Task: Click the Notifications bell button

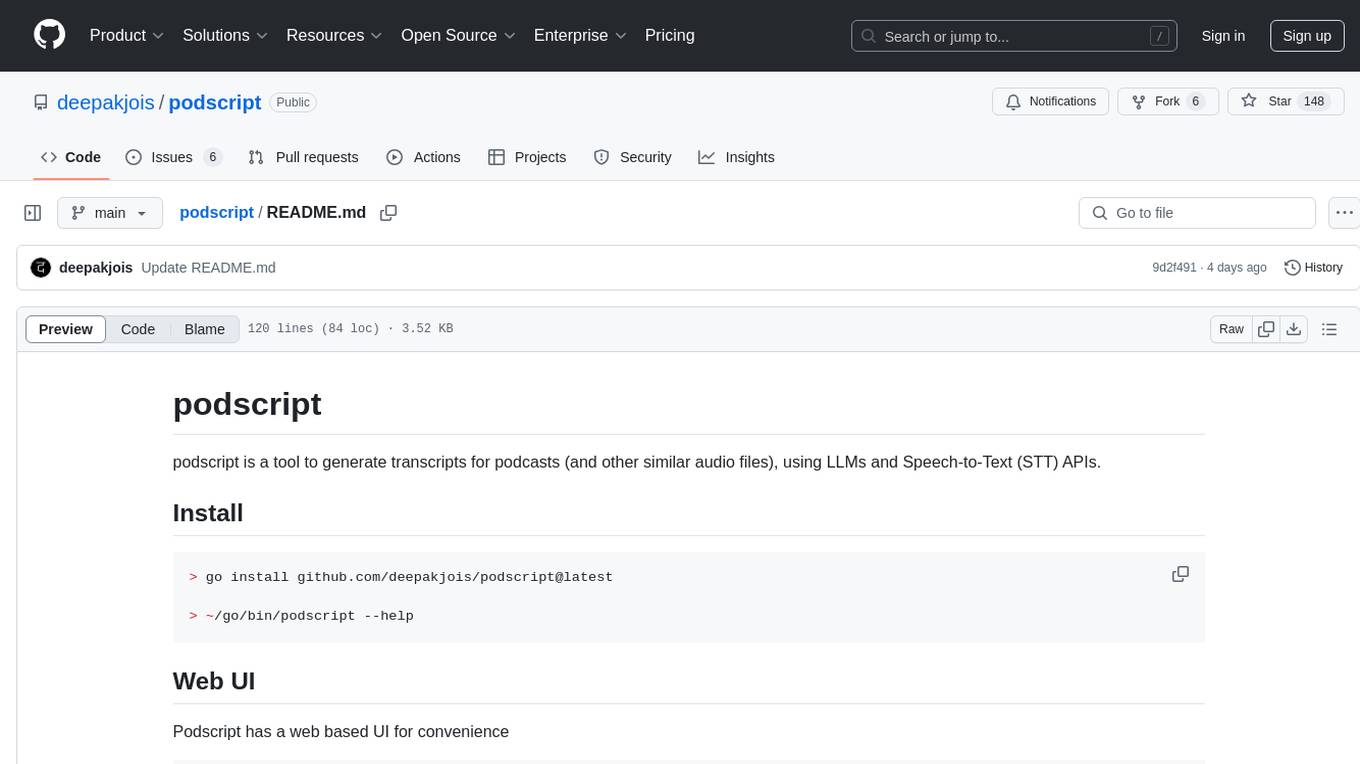Action: [1051, 101]
